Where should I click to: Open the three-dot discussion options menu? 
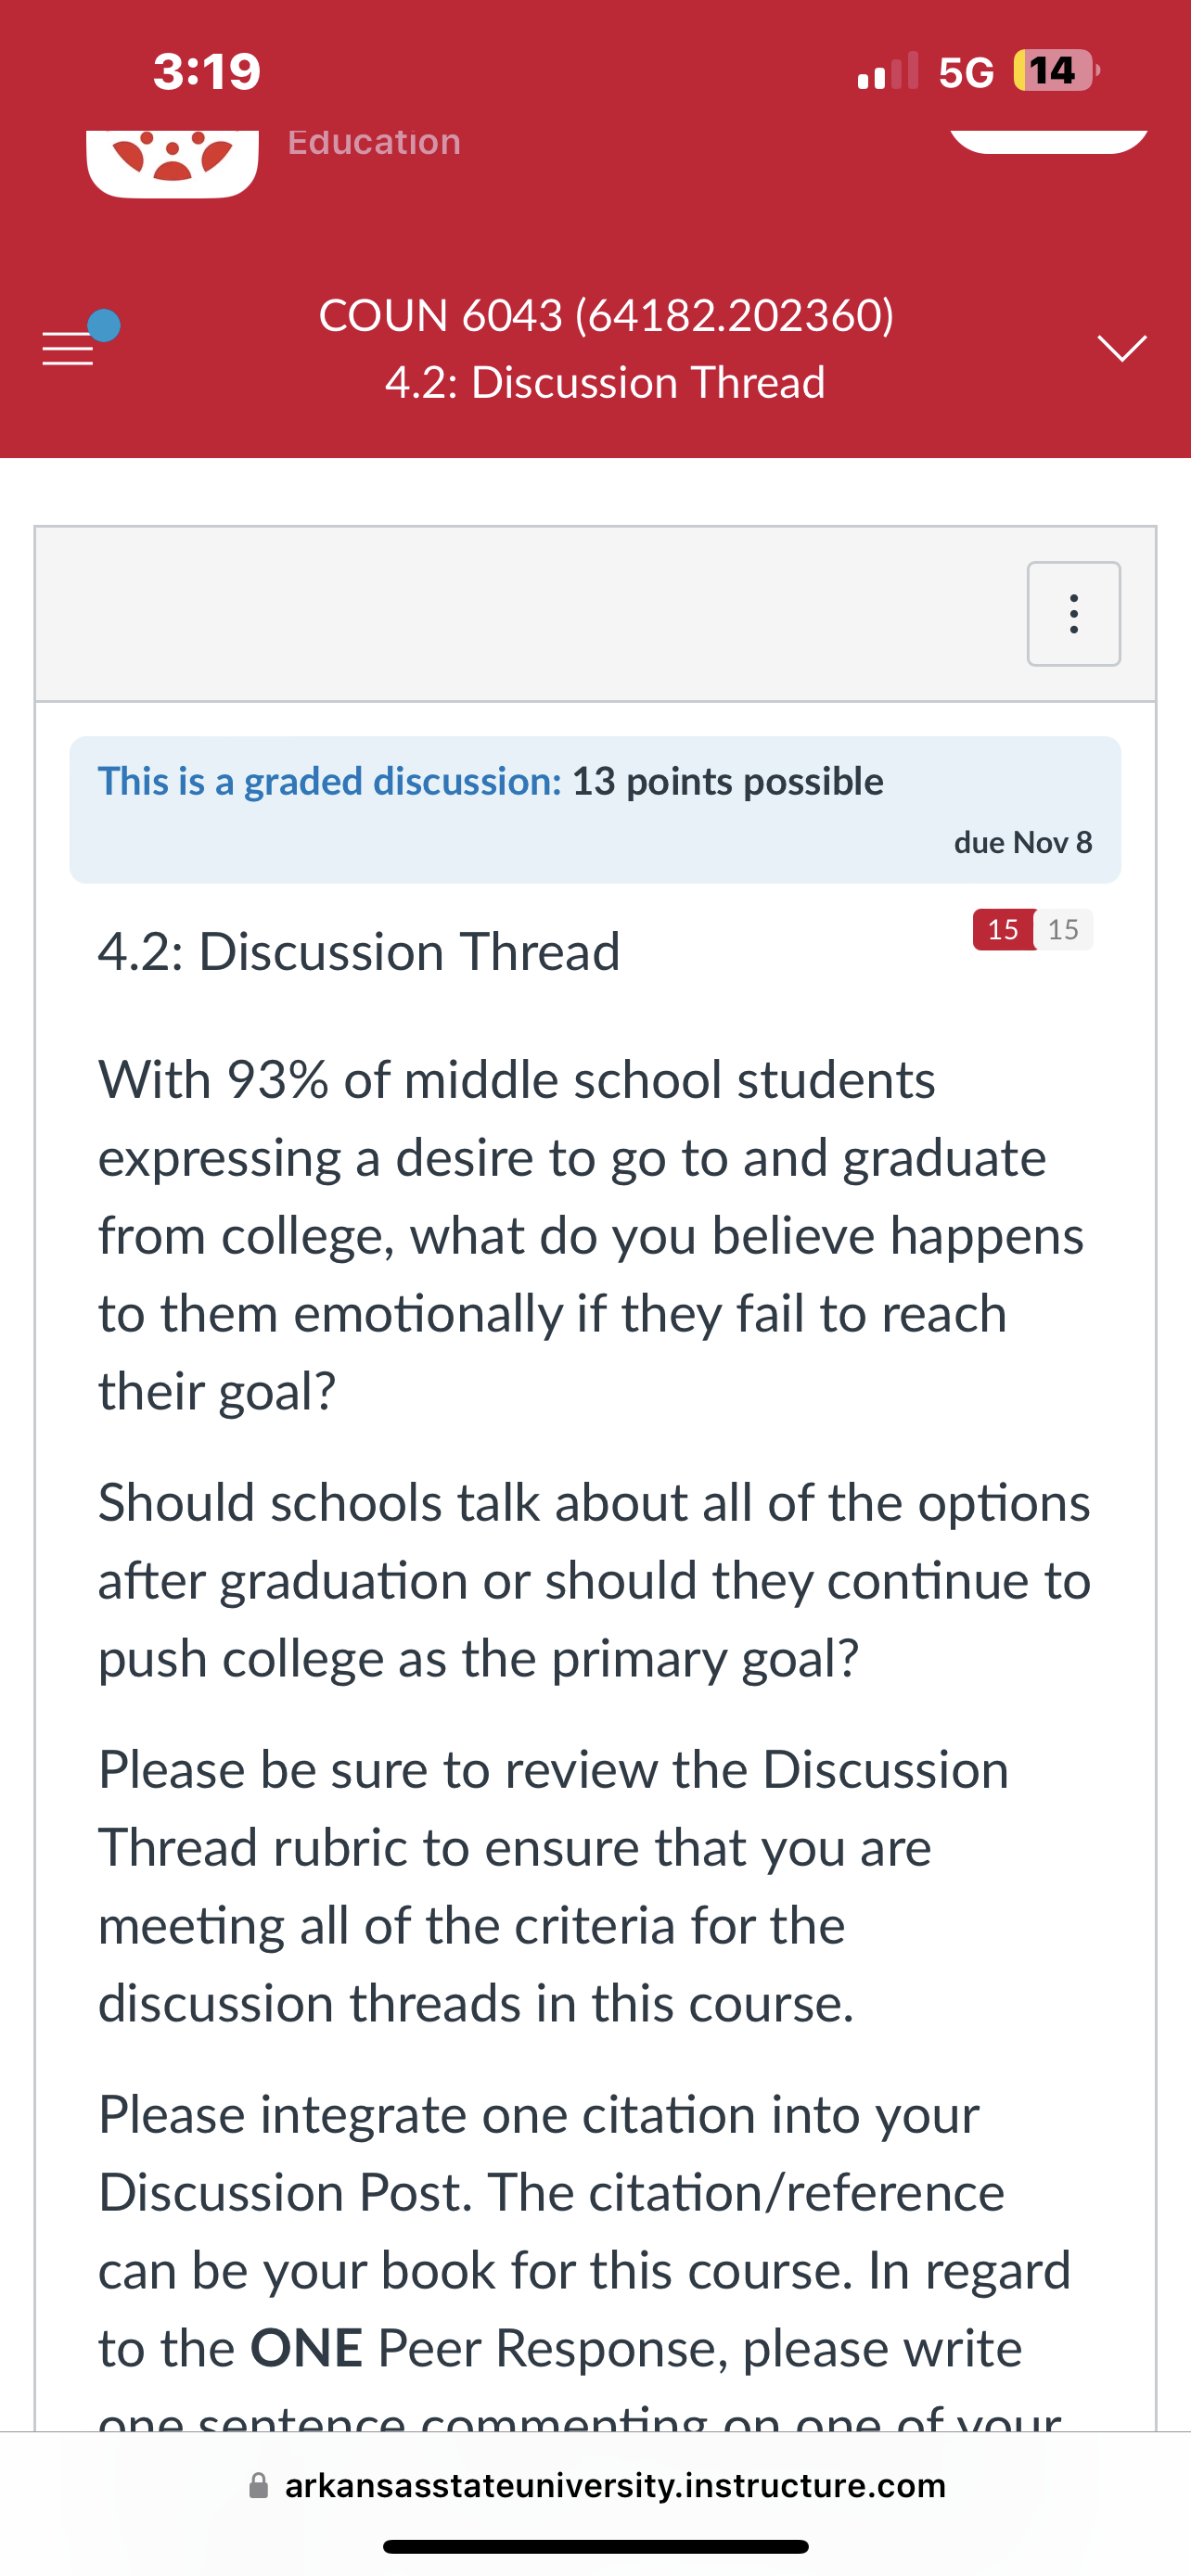pyautogui.click(x=1073, y=614)
